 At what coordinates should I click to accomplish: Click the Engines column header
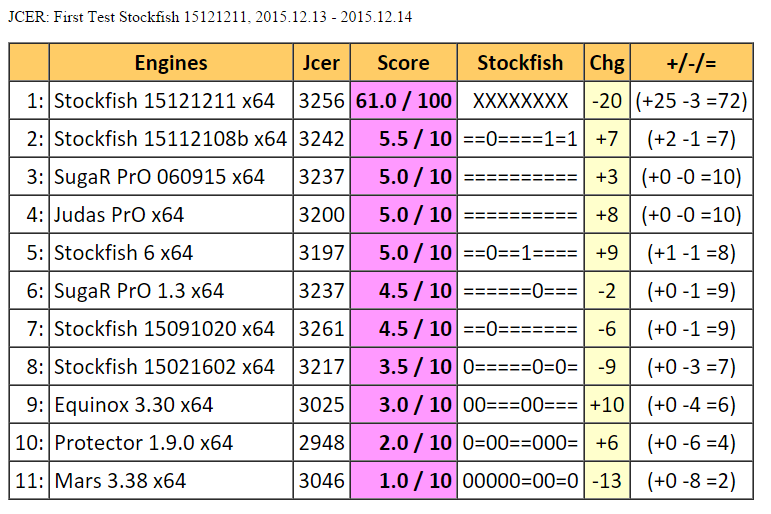coord(171,62)
